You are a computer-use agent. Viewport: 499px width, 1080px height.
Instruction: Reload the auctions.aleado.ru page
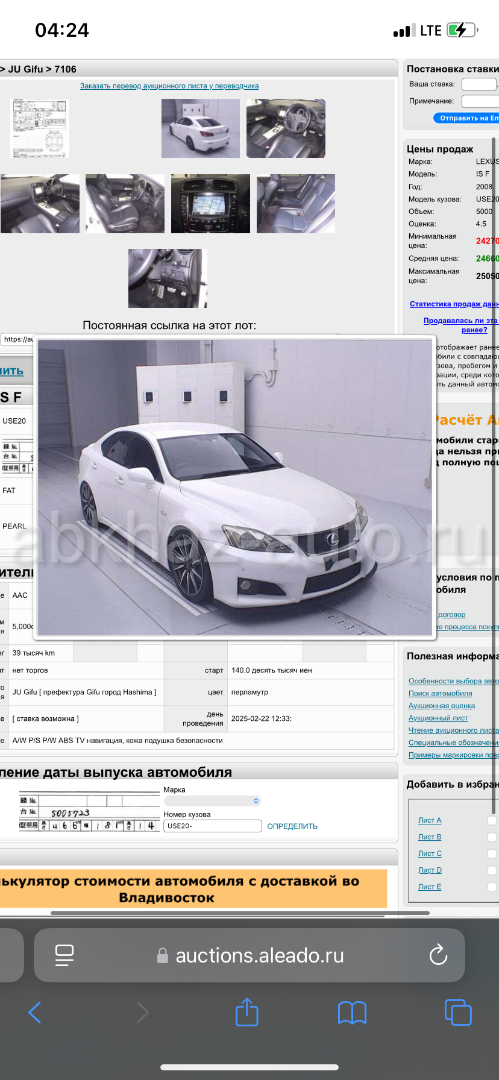(x=438, y=955)
